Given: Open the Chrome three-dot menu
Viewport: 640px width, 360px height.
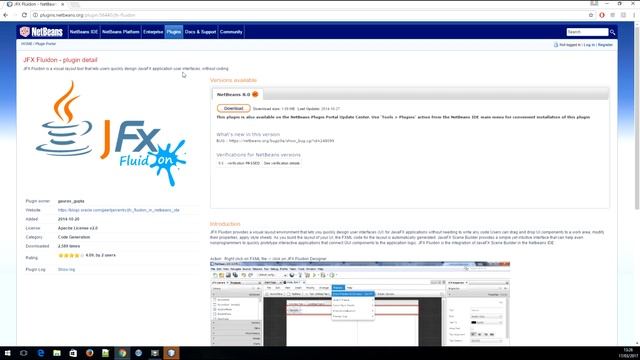Looking at the screenshot, I should [x=634, y=15].
